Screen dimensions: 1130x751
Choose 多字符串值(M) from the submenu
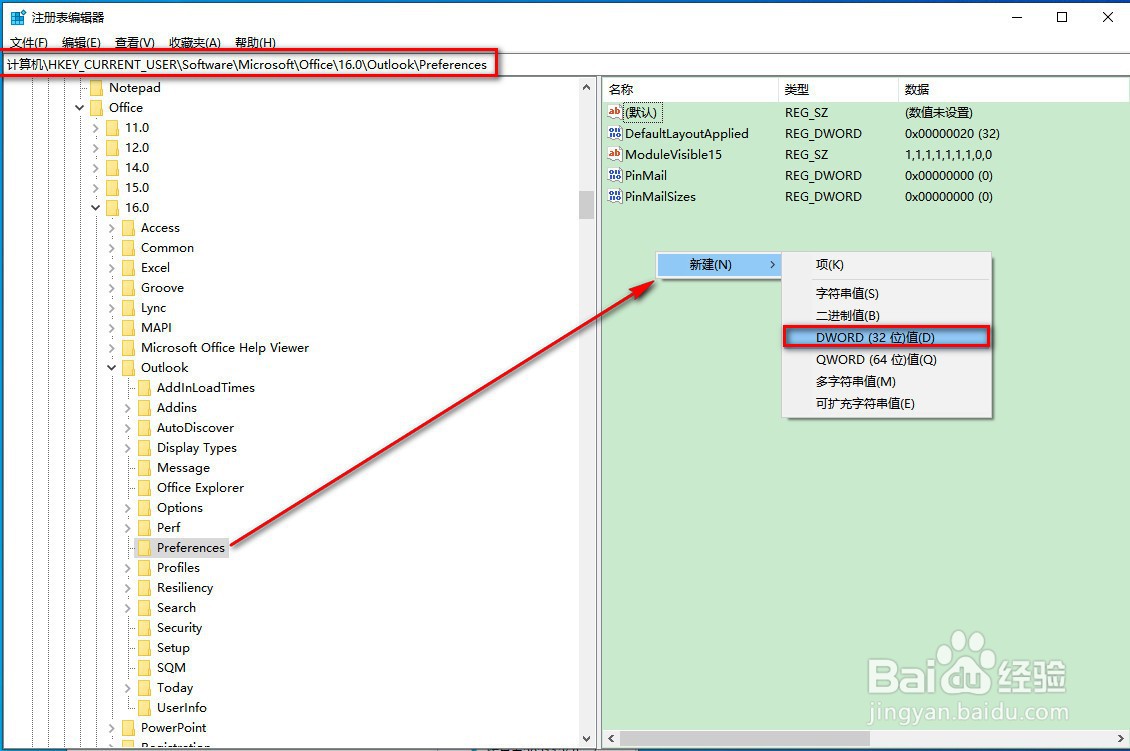pyautogui.click(x=886, y=381)
